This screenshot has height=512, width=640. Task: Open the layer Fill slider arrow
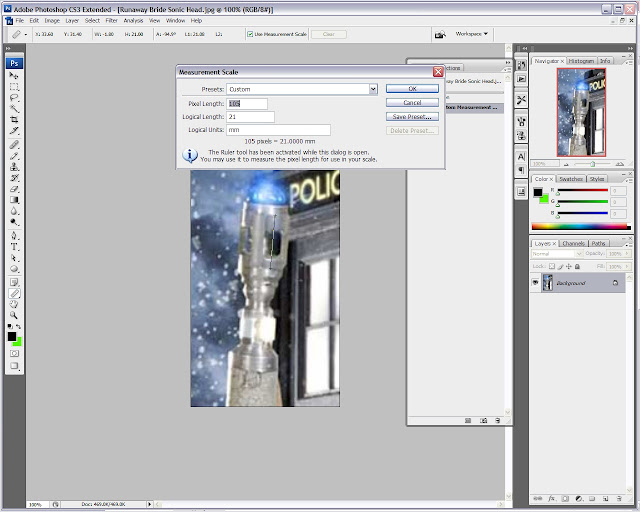click(627, 266)
